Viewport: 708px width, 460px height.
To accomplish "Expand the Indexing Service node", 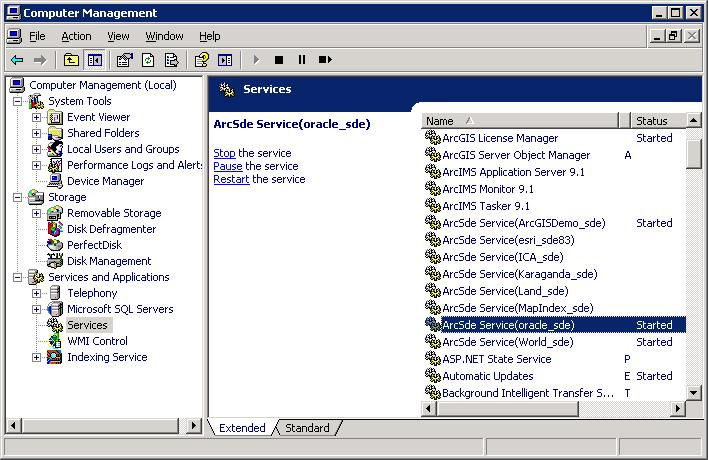I will pyautogui.click(x=36, y=357).
